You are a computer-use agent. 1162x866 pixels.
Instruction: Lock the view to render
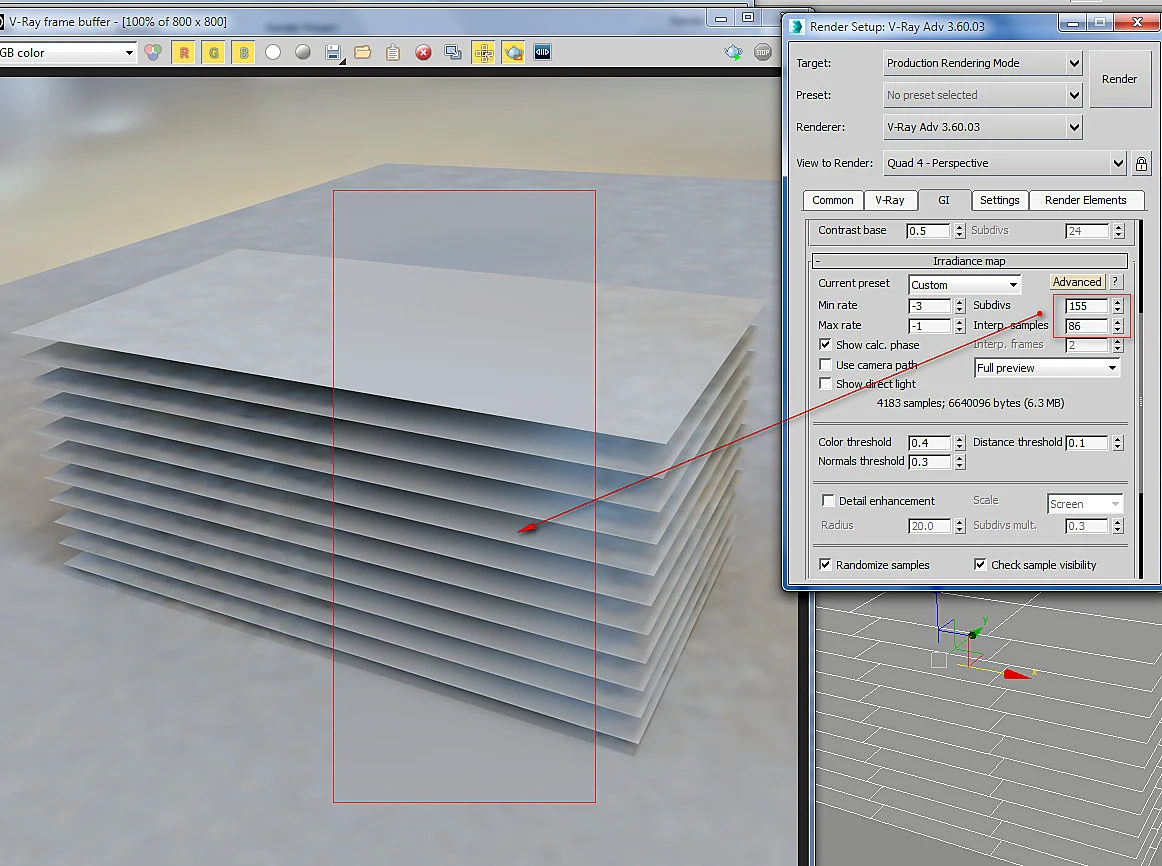tap(1141, 163)
